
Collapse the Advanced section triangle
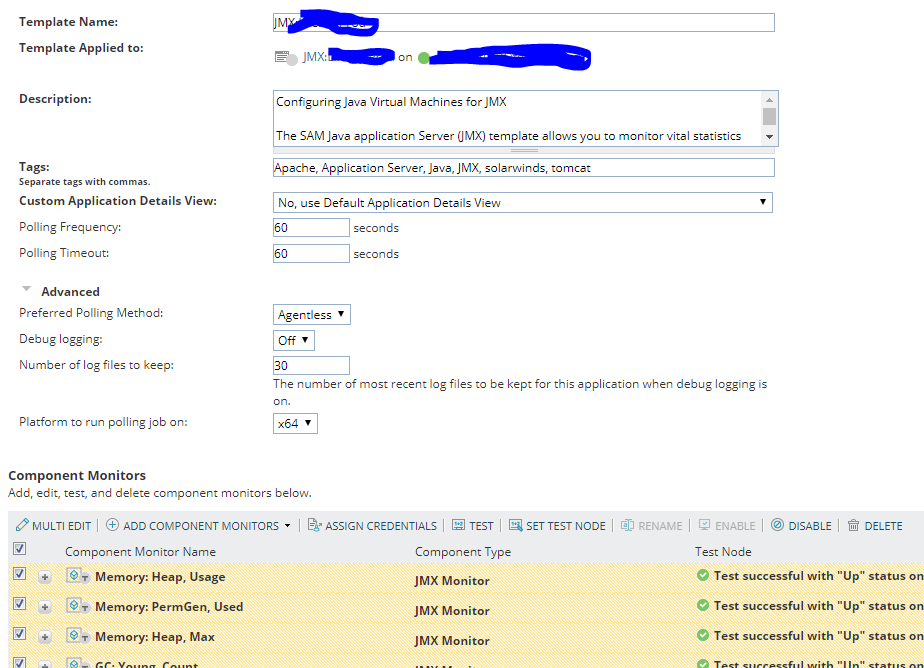pos(27,289)
